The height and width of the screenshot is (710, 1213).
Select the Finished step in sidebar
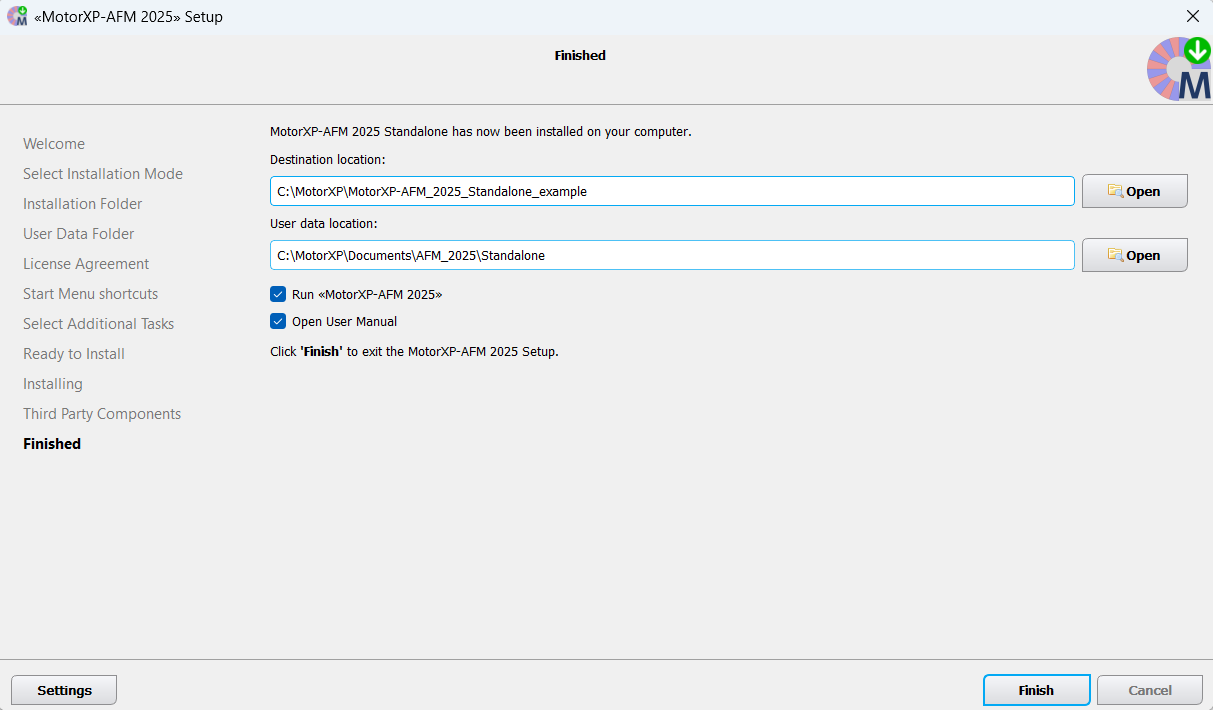point(52,444)
